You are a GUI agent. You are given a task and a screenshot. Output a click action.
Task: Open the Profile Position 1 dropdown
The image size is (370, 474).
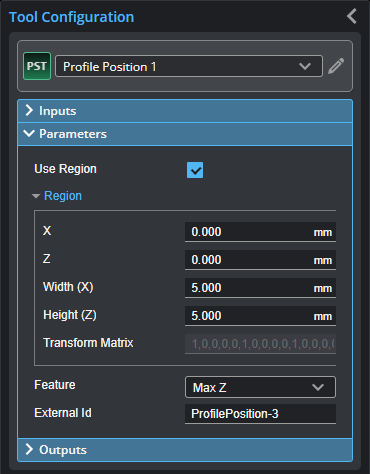[189, 66]
